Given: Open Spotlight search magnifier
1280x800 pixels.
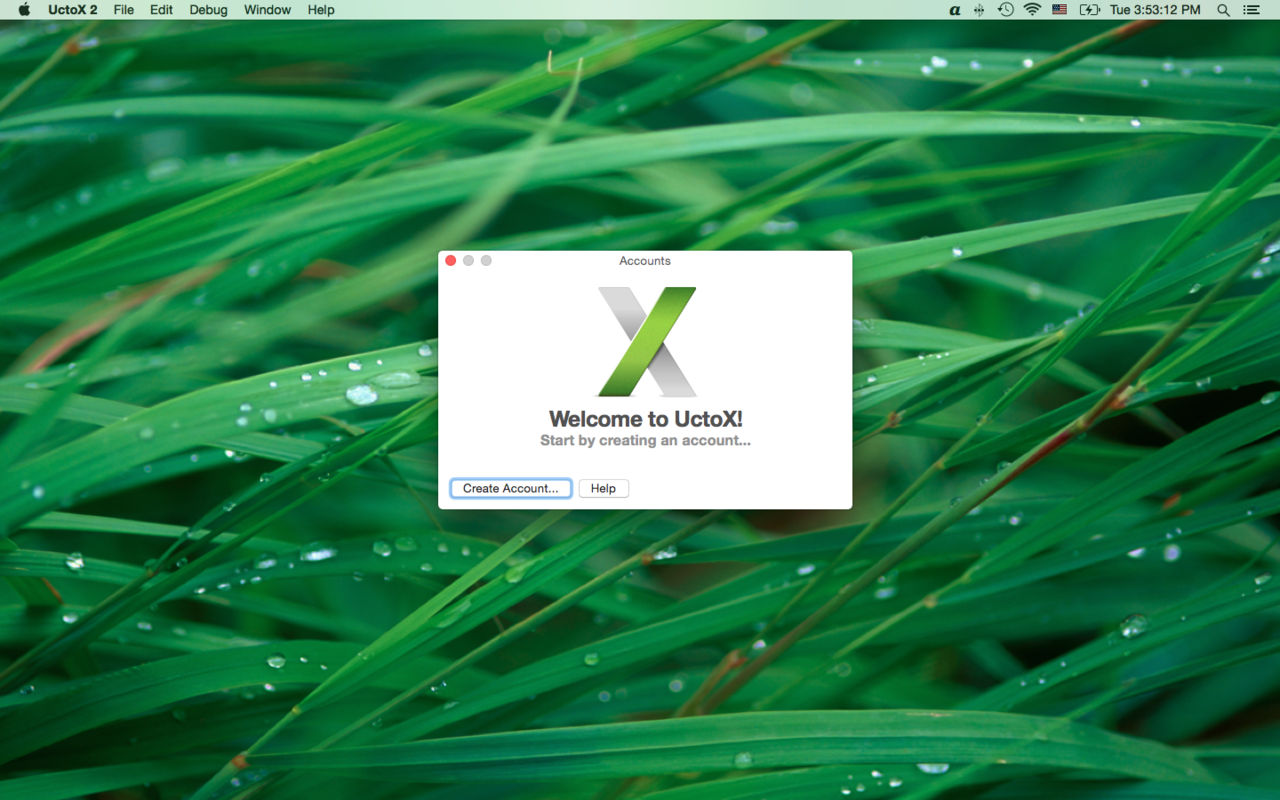Looking at the screenshot, I should (1223, 10).
